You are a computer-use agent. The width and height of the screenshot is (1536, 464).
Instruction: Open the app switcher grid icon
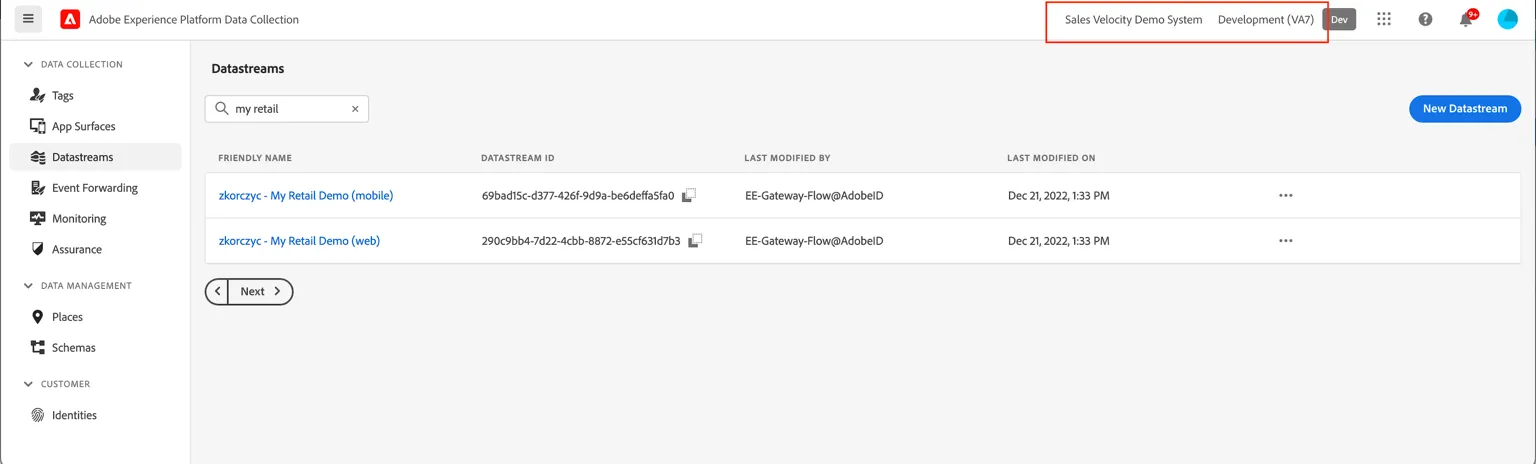click(x=1384, y=19)
